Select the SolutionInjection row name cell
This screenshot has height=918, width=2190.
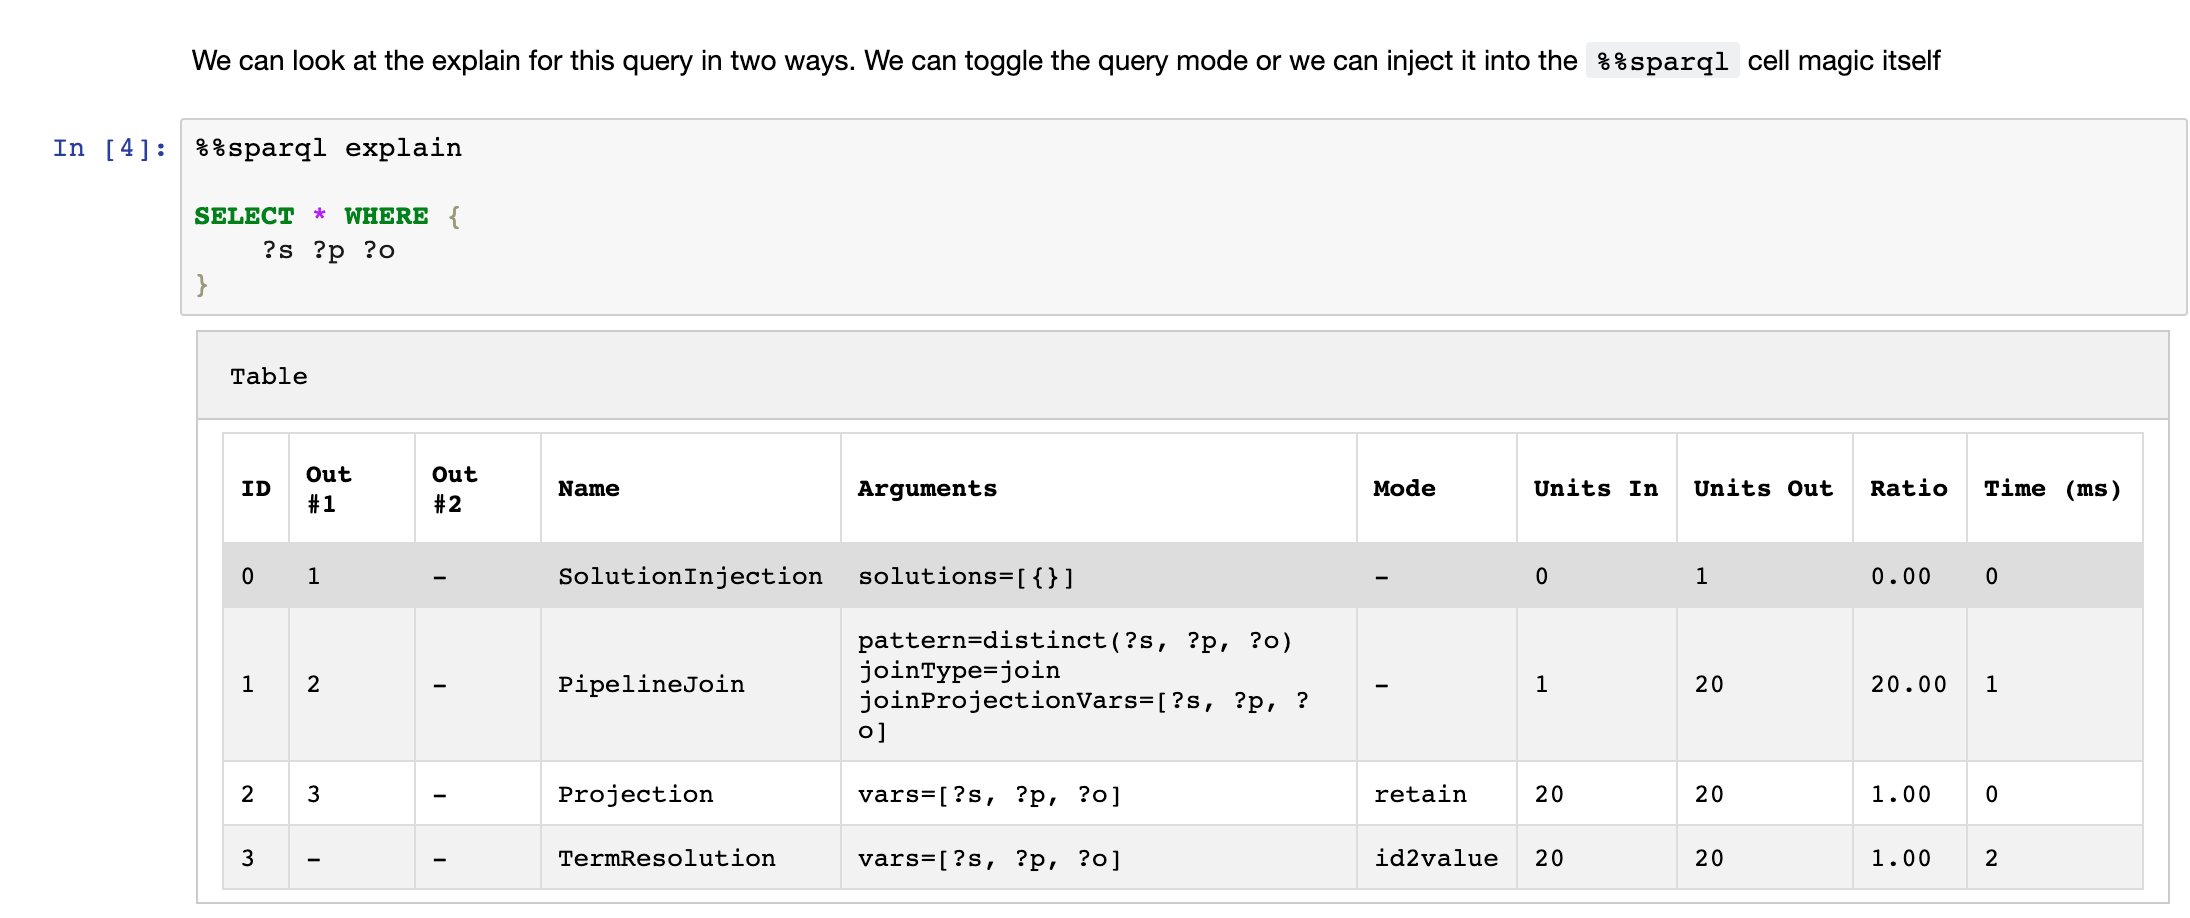690,577
